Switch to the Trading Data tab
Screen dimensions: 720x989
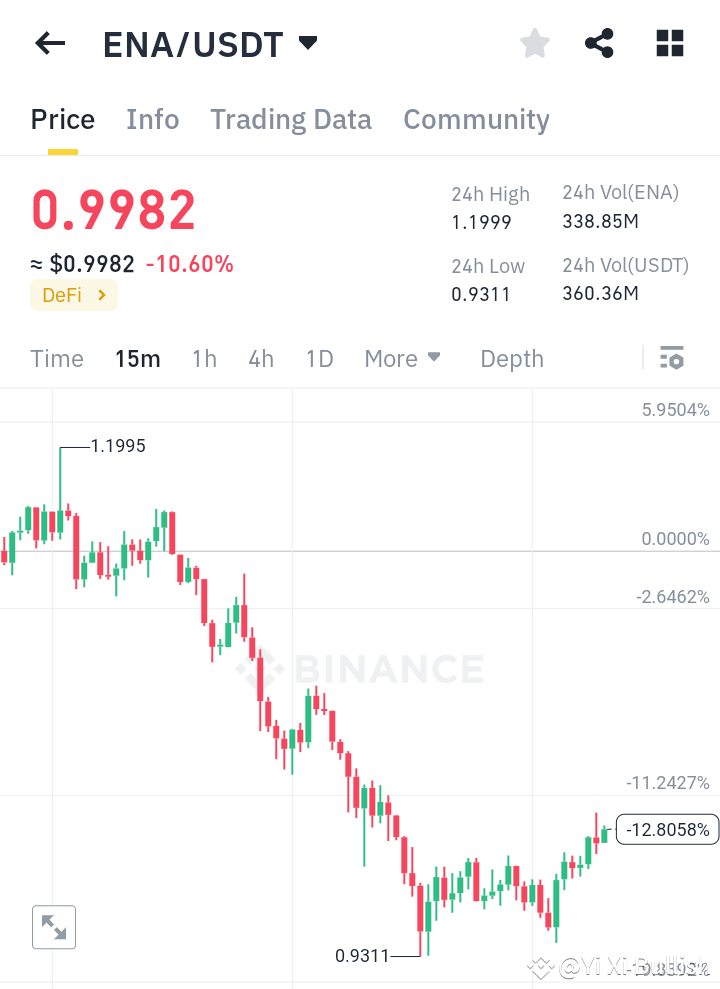click(x=290, y=119)
